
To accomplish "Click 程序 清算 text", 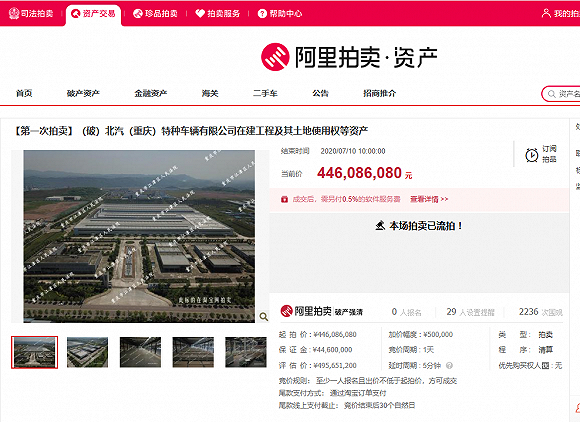I will click(x=525, y=350).
